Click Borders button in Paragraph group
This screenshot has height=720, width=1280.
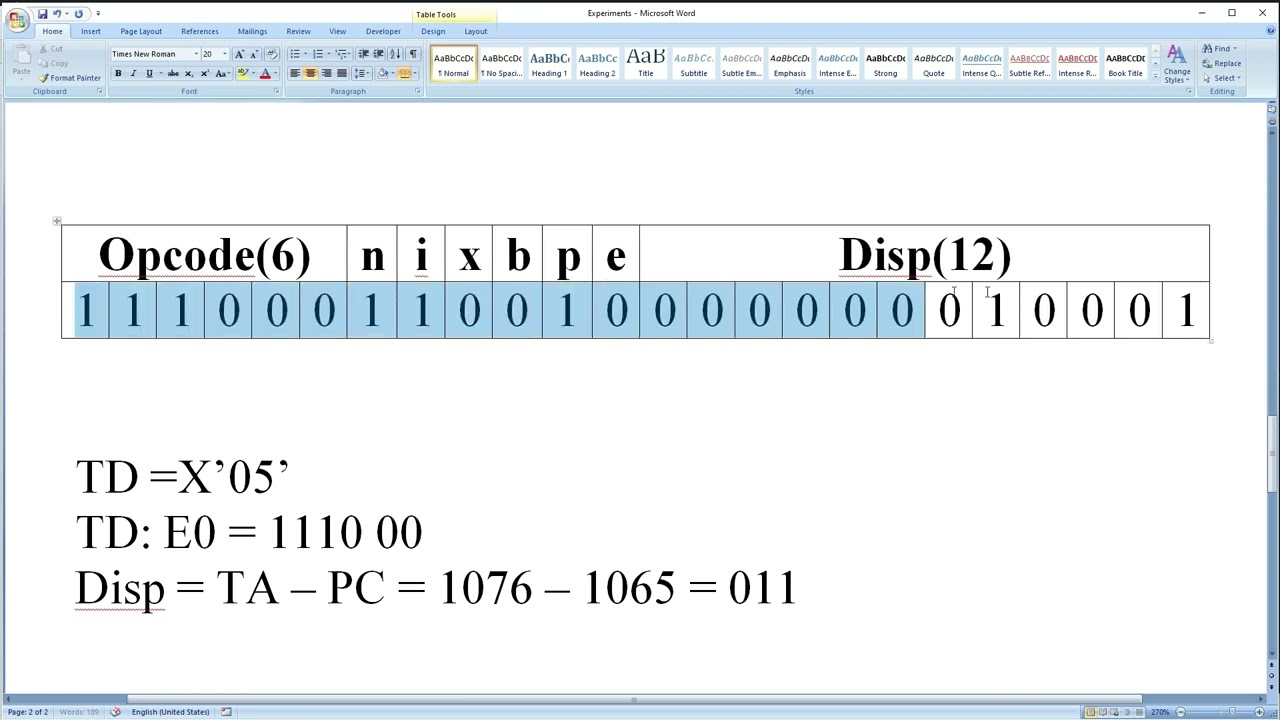click(403, 74)
